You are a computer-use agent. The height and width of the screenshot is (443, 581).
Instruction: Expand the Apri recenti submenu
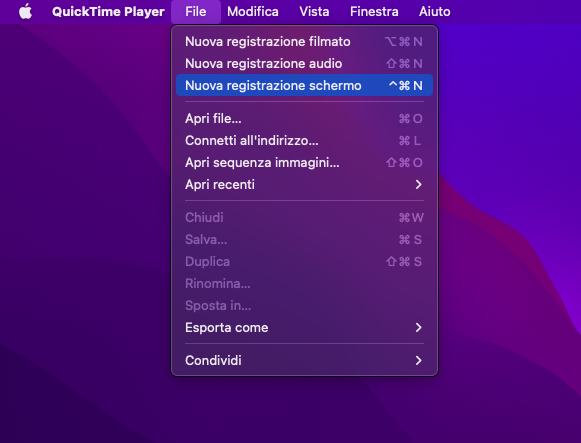click(x=304, y=184)
